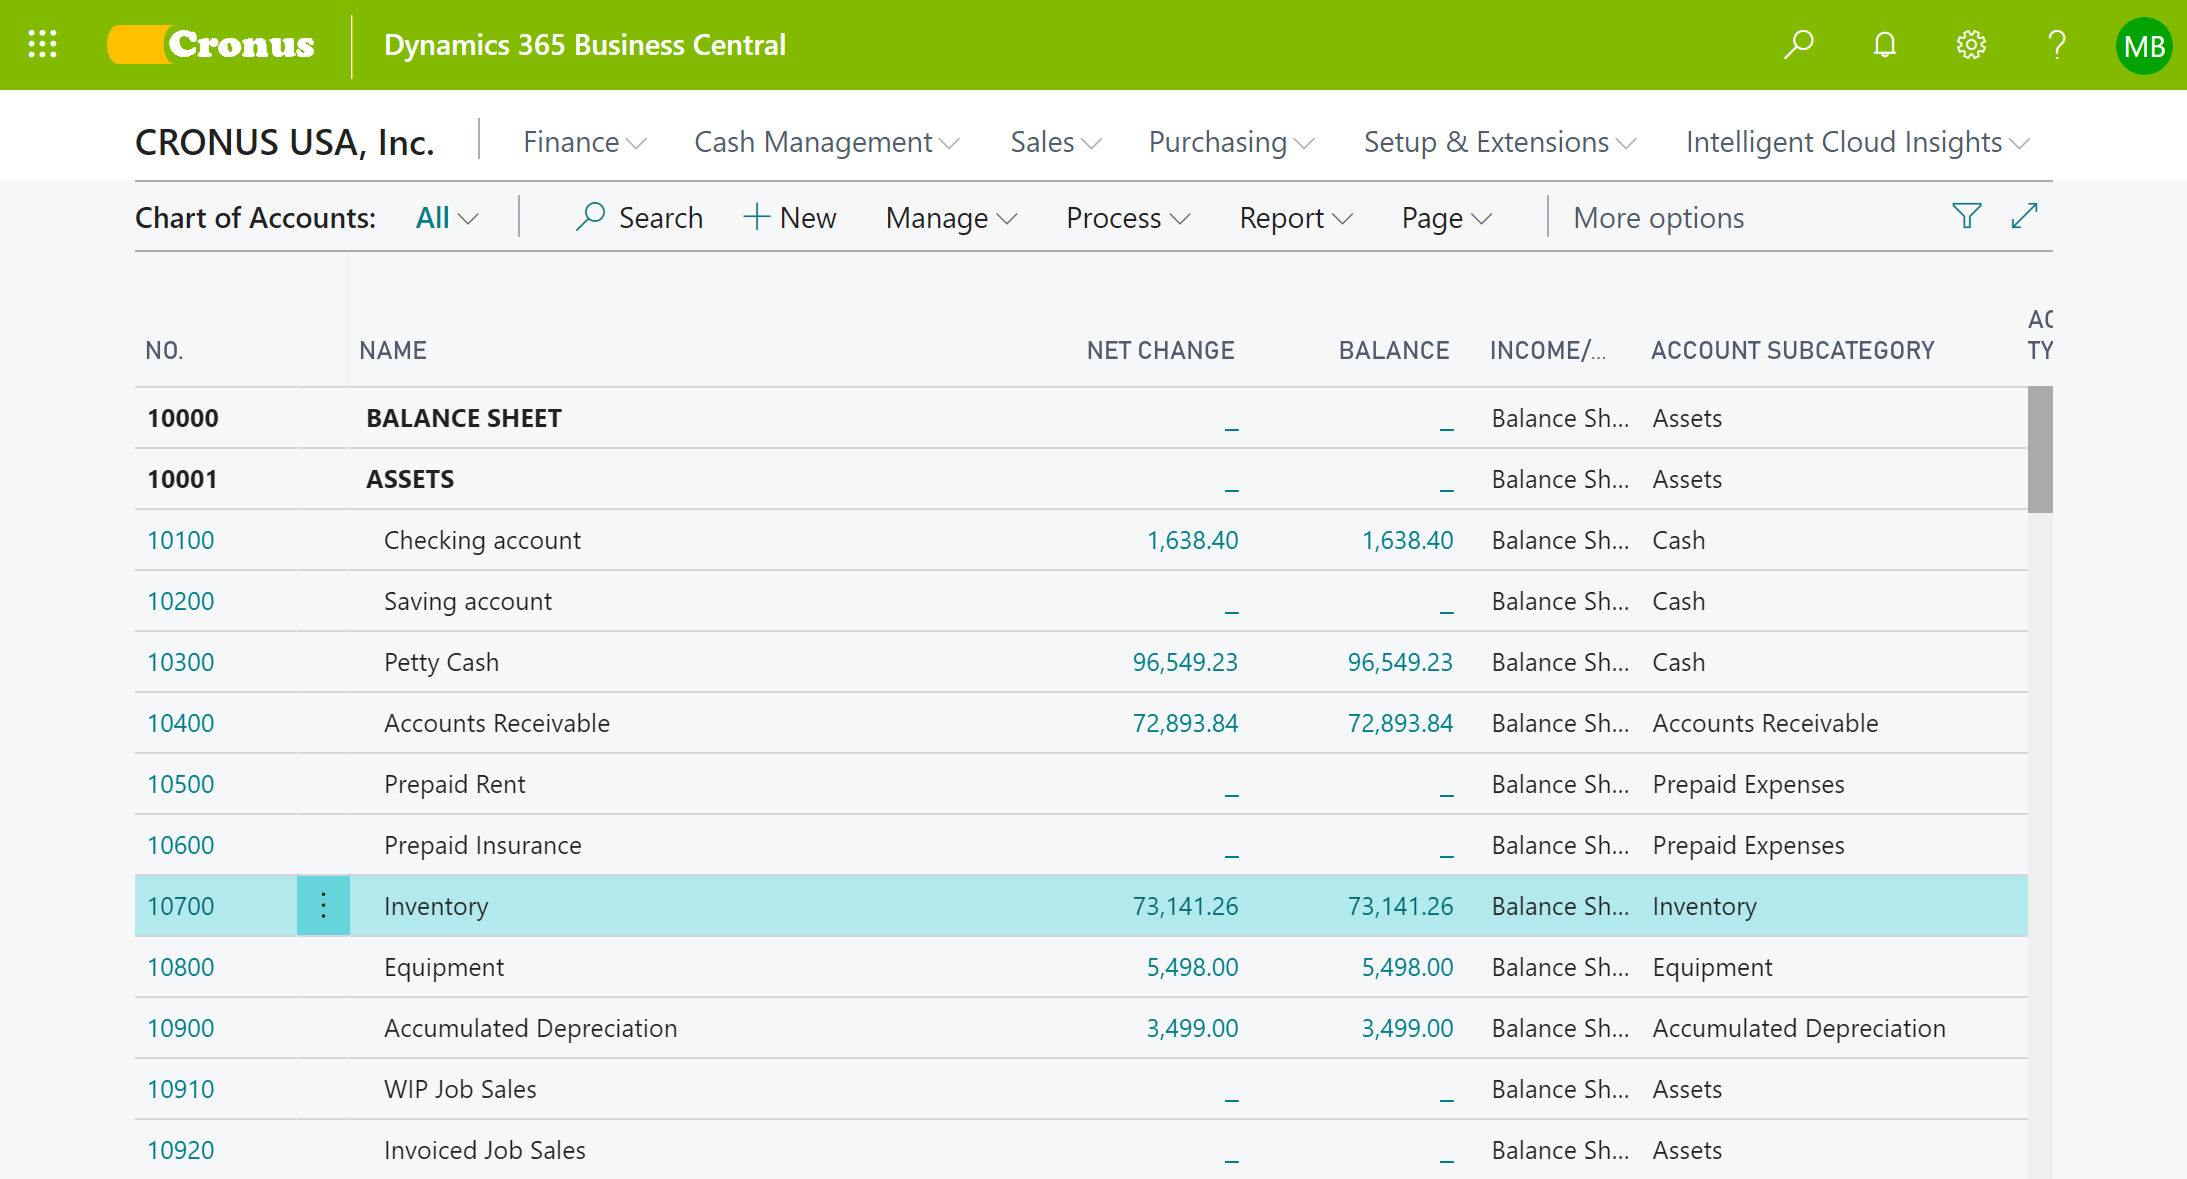Viewport: 2187px width, 1179px height.
Task: Select the Invoiced Job Sales name cell
Action: click(485, 1150)
